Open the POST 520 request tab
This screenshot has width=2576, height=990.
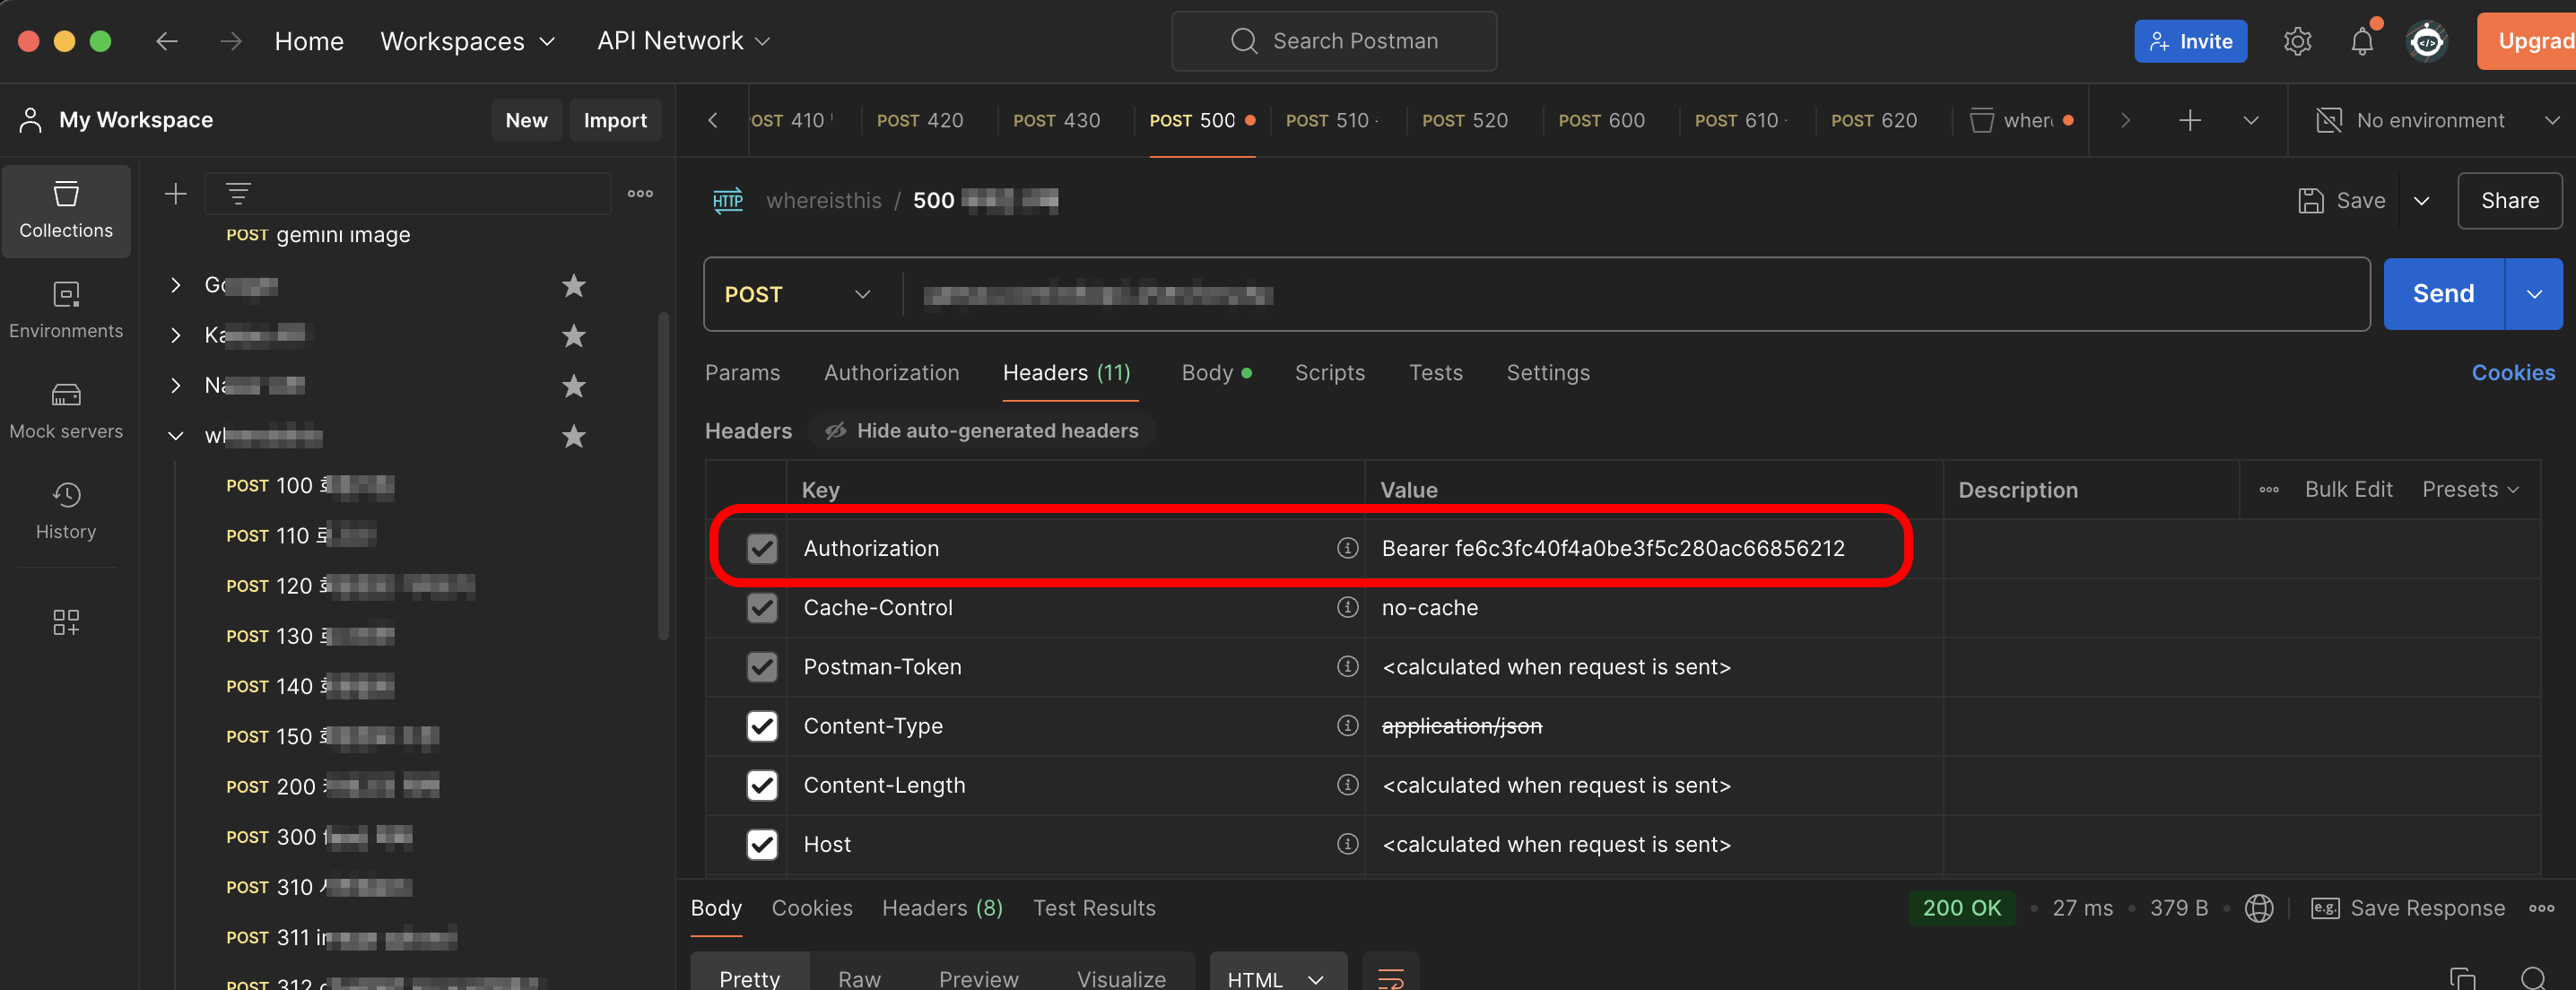pos(1464,120)
